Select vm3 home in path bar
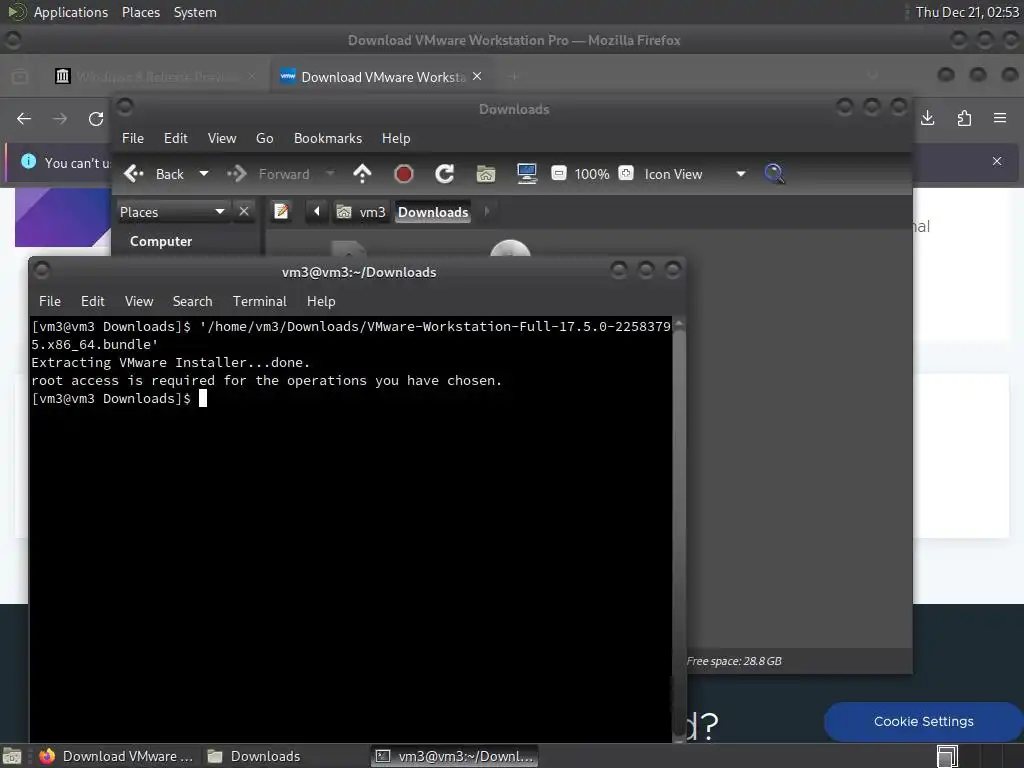Image resolution: width=1024 pixels, height=768 pixels. coord(361,212)
